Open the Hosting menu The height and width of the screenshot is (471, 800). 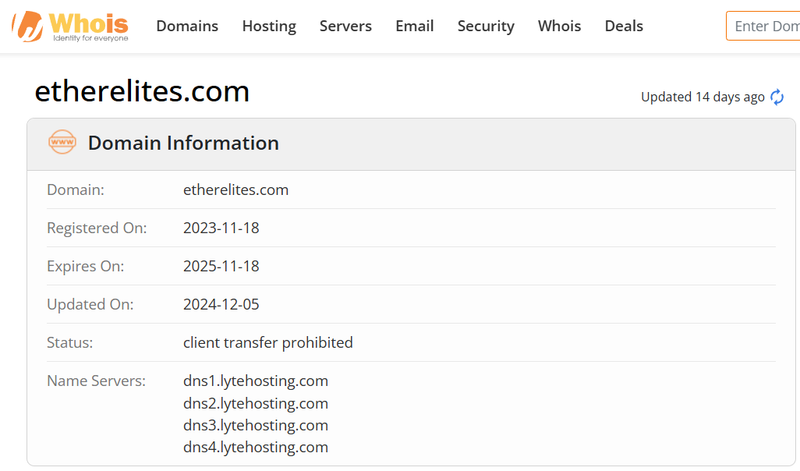pyautogui.click(x=269, y=26)
